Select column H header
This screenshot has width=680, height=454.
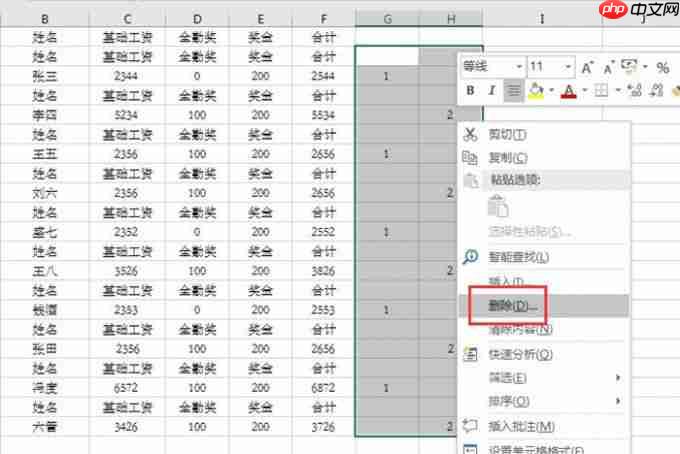coord(451,19)
